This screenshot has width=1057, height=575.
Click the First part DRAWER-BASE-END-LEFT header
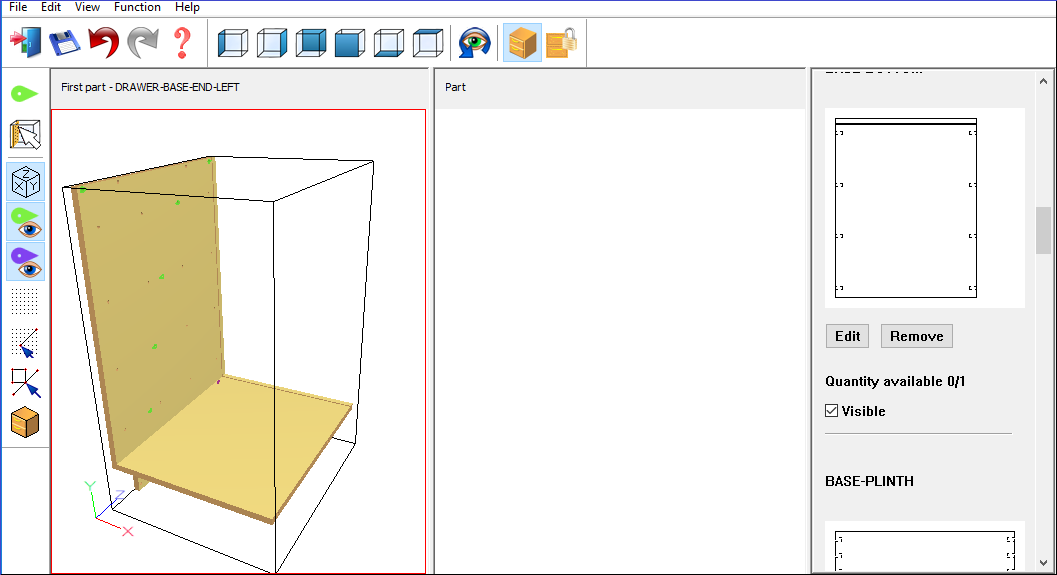[150, 87]
